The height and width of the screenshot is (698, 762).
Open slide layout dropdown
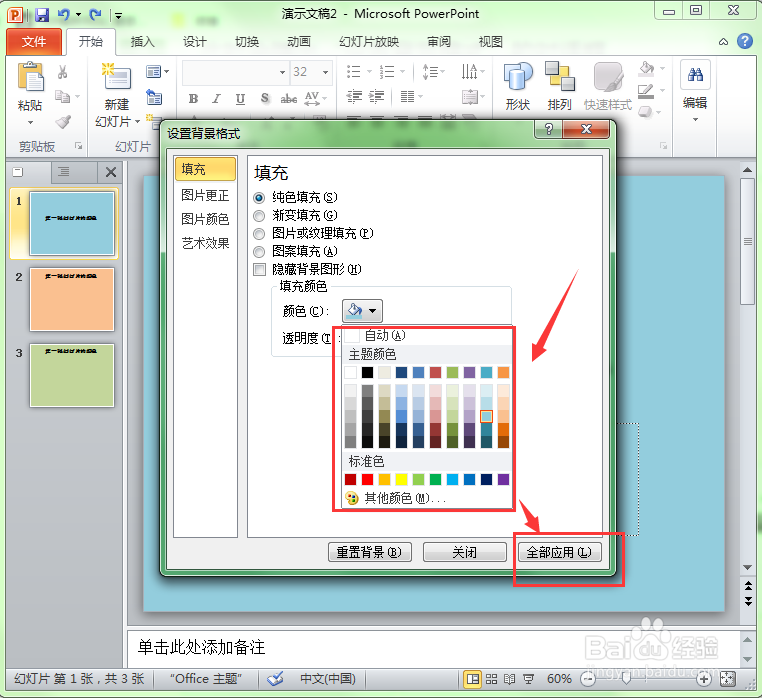pyautogui.click(x=157, y=72)
